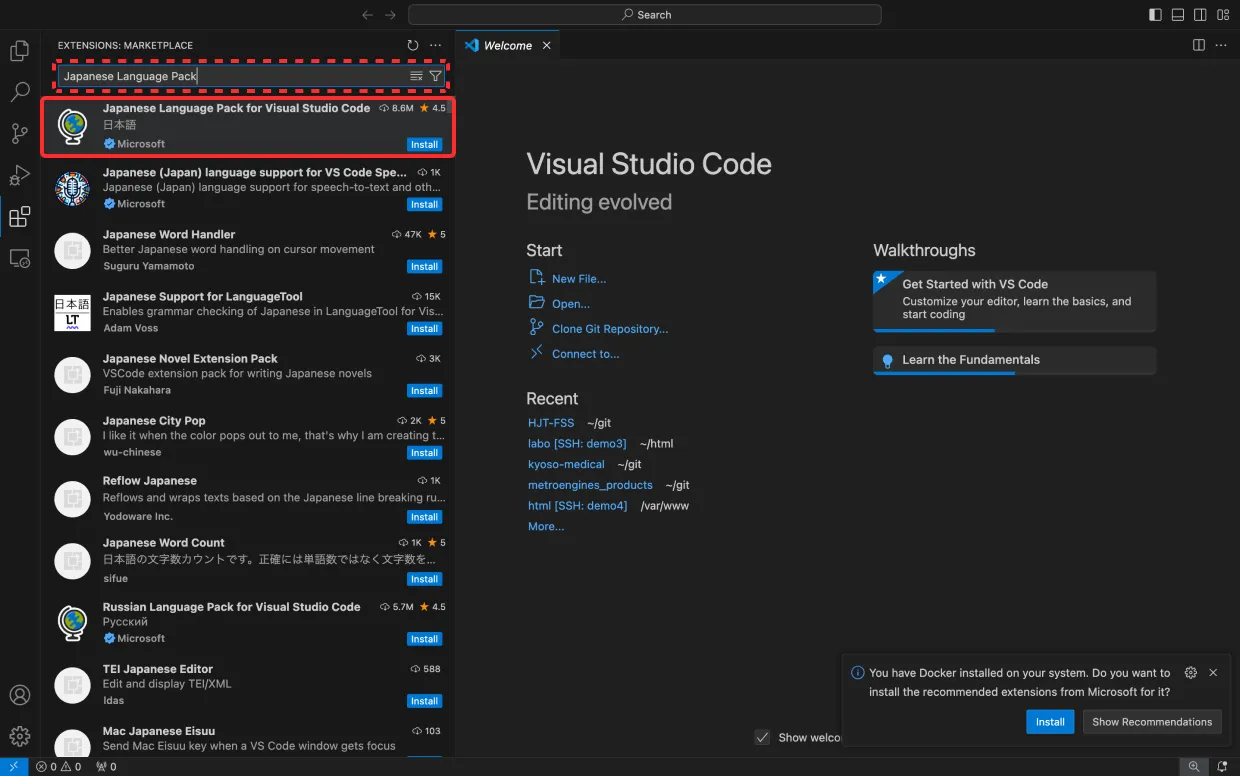Click the New File... link
Screen dimensions: 1240x776
(579, 279)
